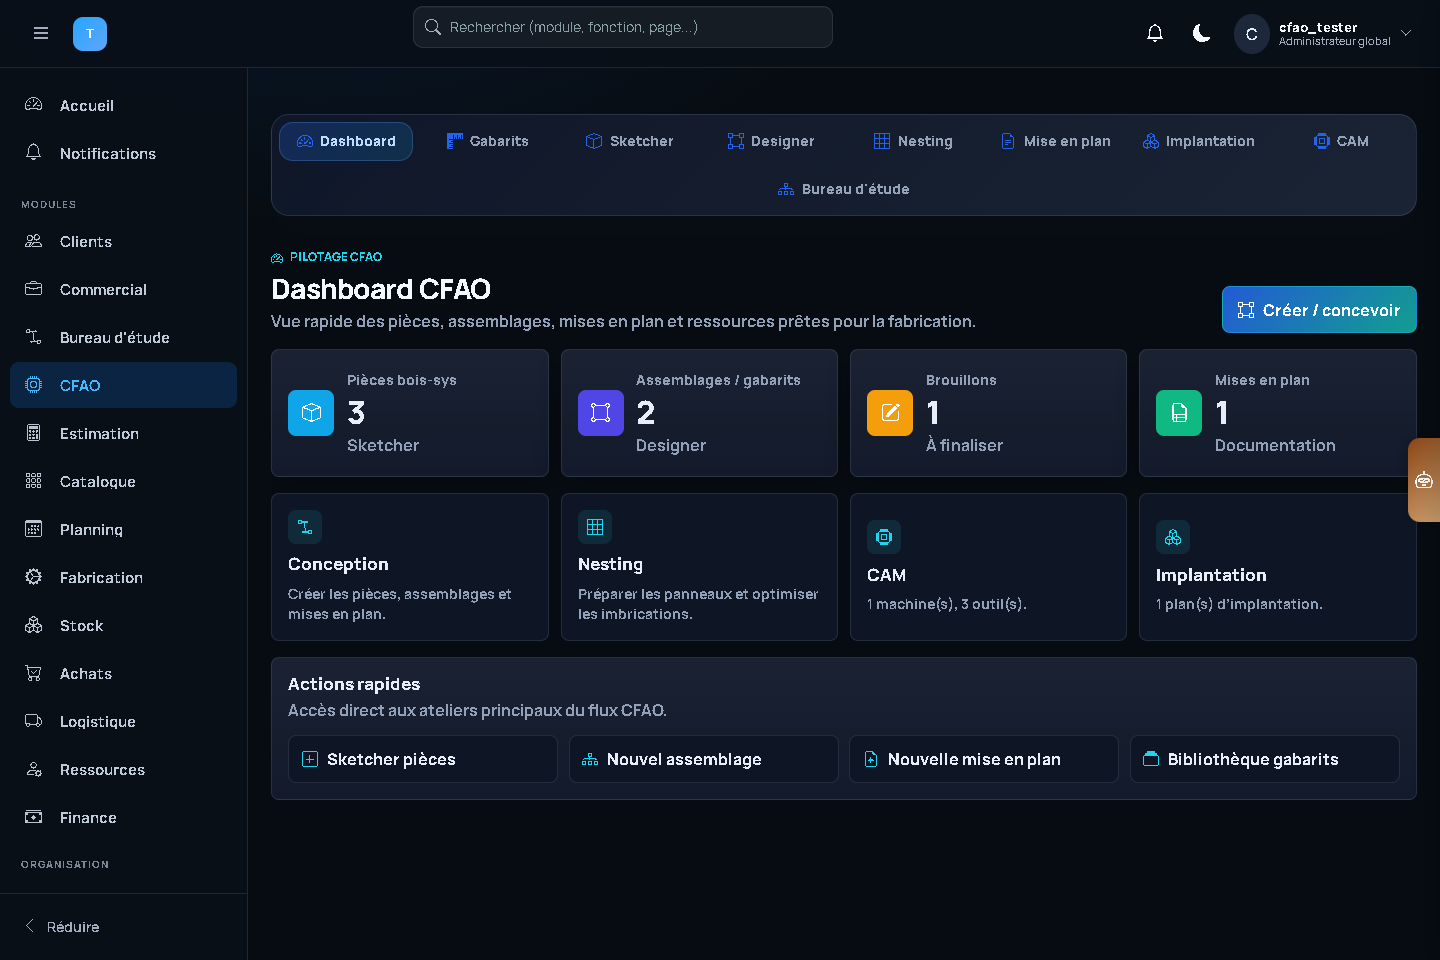
Task: Click the CFAO sidebar icon
Action: pyautogui.click(x=34, y=385)
